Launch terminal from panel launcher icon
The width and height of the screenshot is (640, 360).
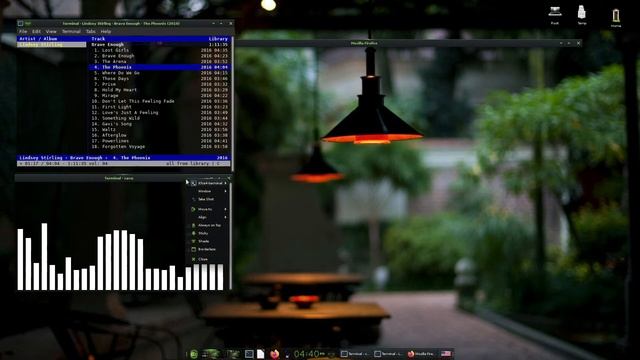(249, 354)
